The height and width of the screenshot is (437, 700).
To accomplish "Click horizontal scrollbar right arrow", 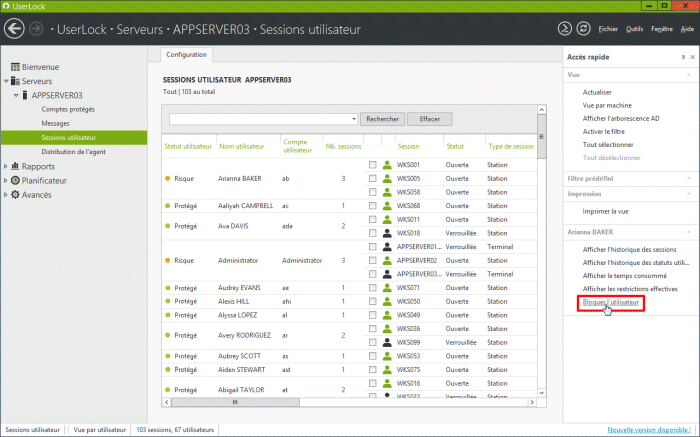I will [x=532, y=402].
